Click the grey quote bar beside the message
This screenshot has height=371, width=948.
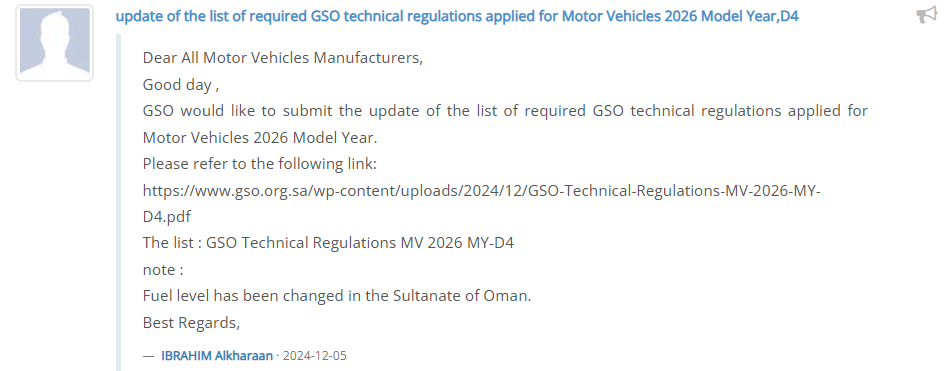[x=118, y=202]
